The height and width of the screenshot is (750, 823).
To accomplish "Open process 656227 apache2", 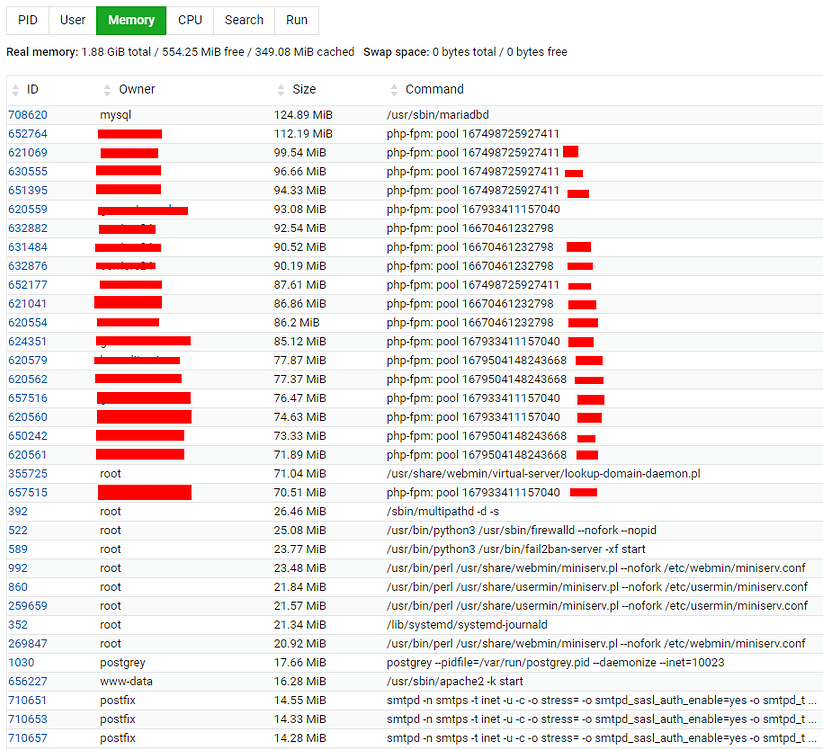I will [x=28, y=682].
